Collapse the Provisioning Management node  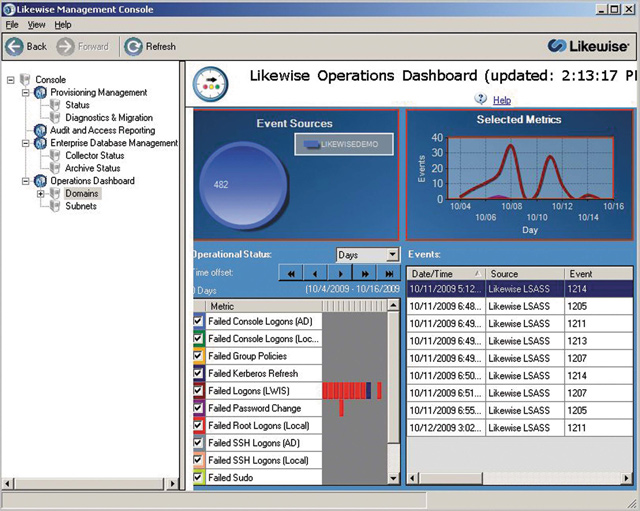click(x=26, y=93)
